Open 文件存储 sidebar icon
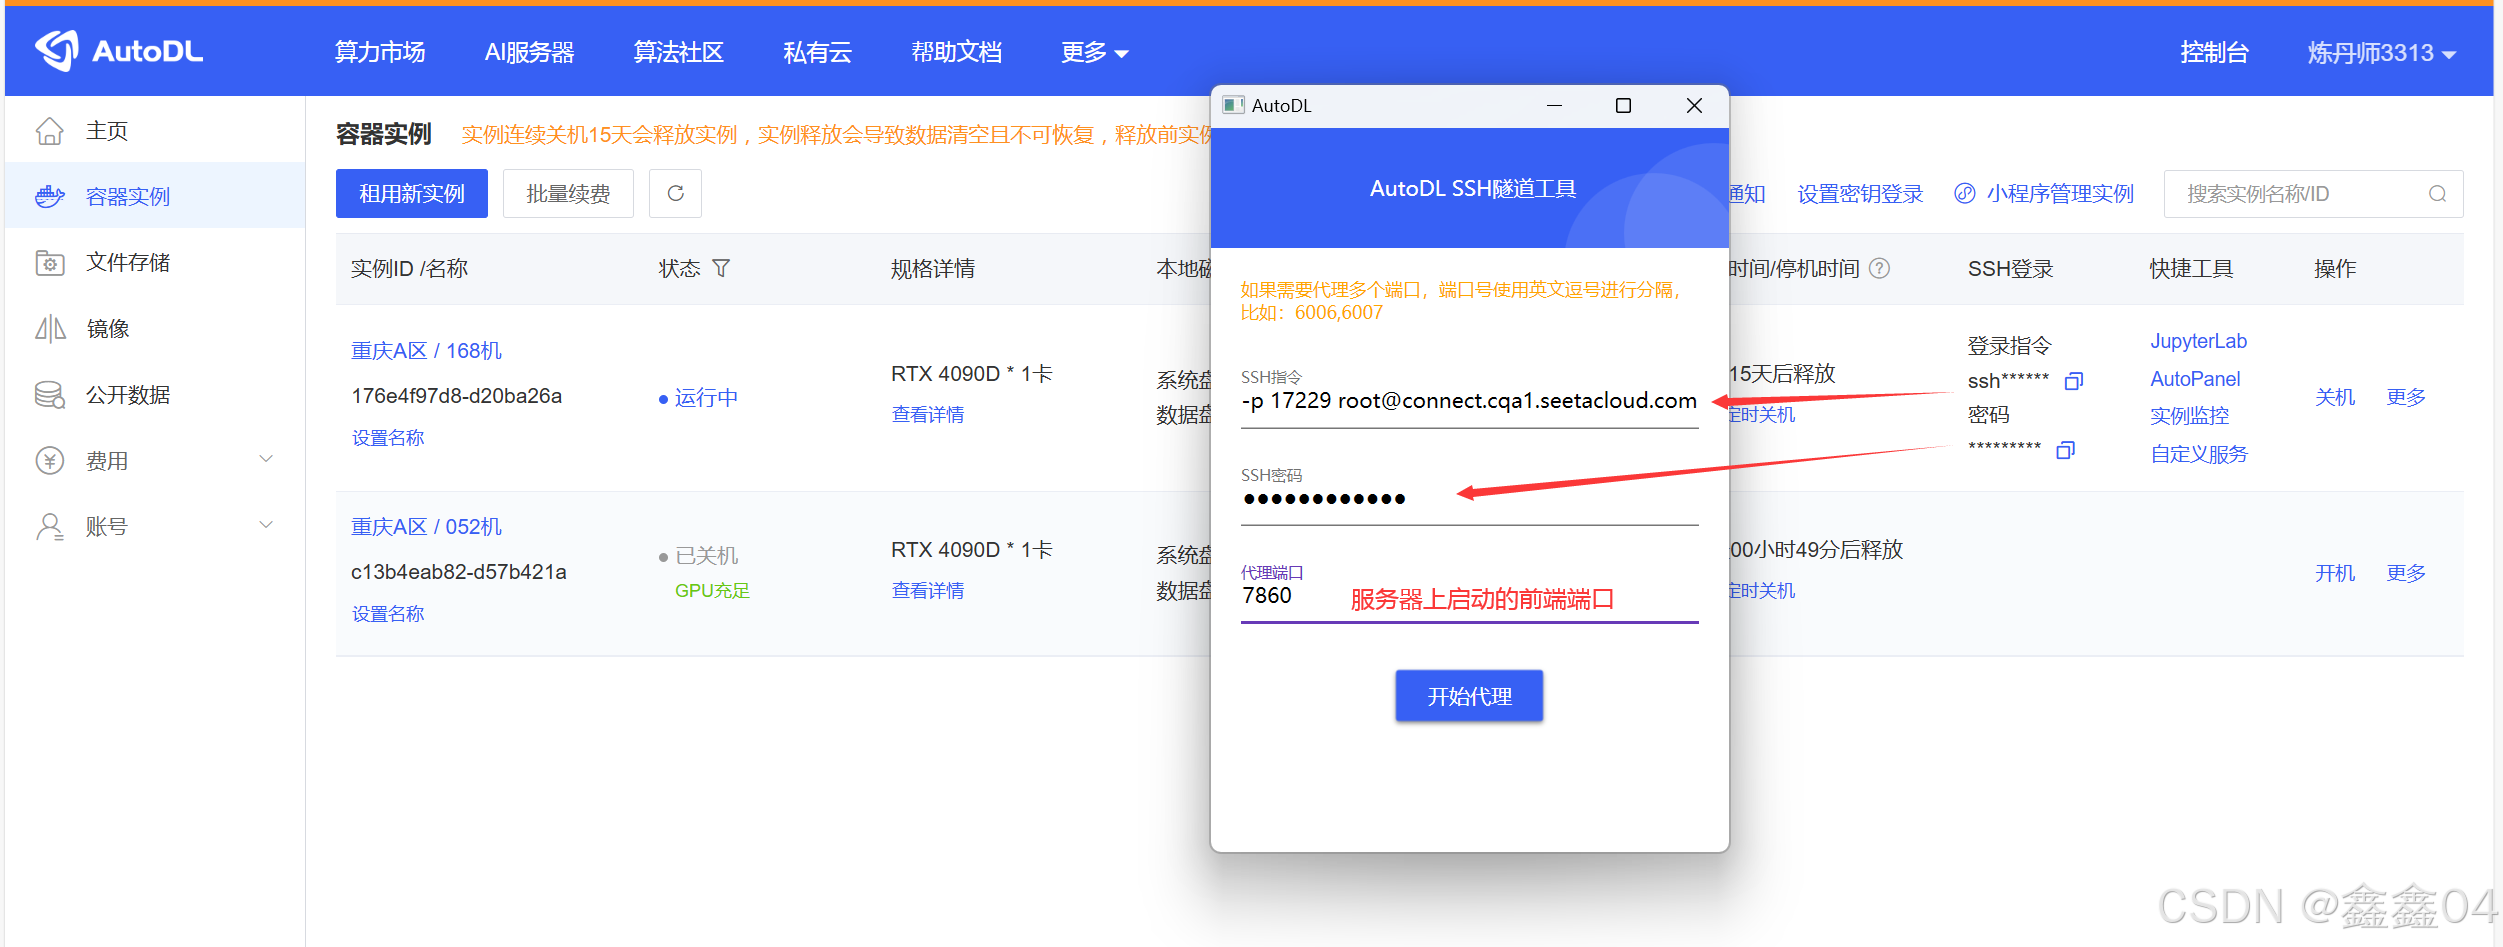This screenshot has height=947, width=2503. pos(50,263)
